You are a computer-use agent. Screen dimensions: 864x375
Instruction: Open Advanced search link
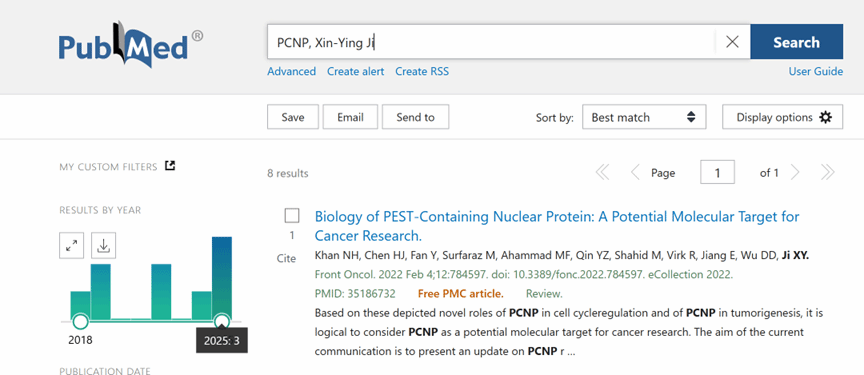tap(291, 72)
